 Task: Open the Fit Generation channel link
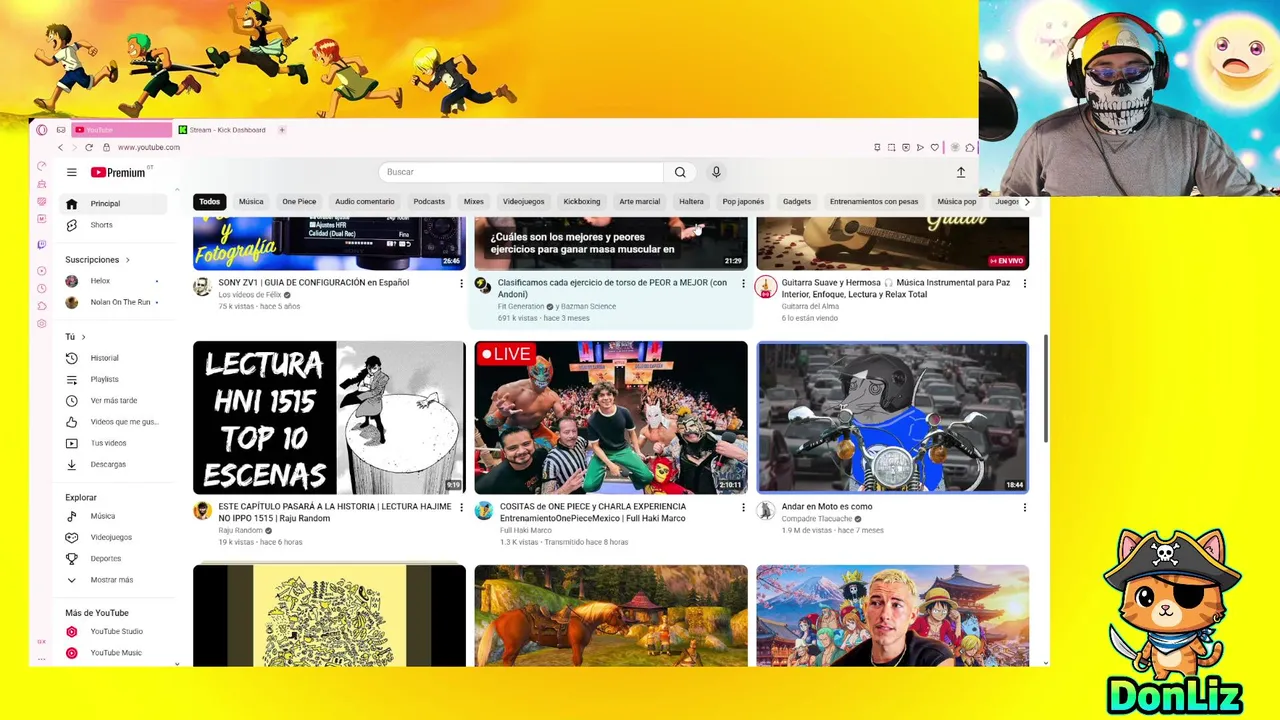pos(521,307)
